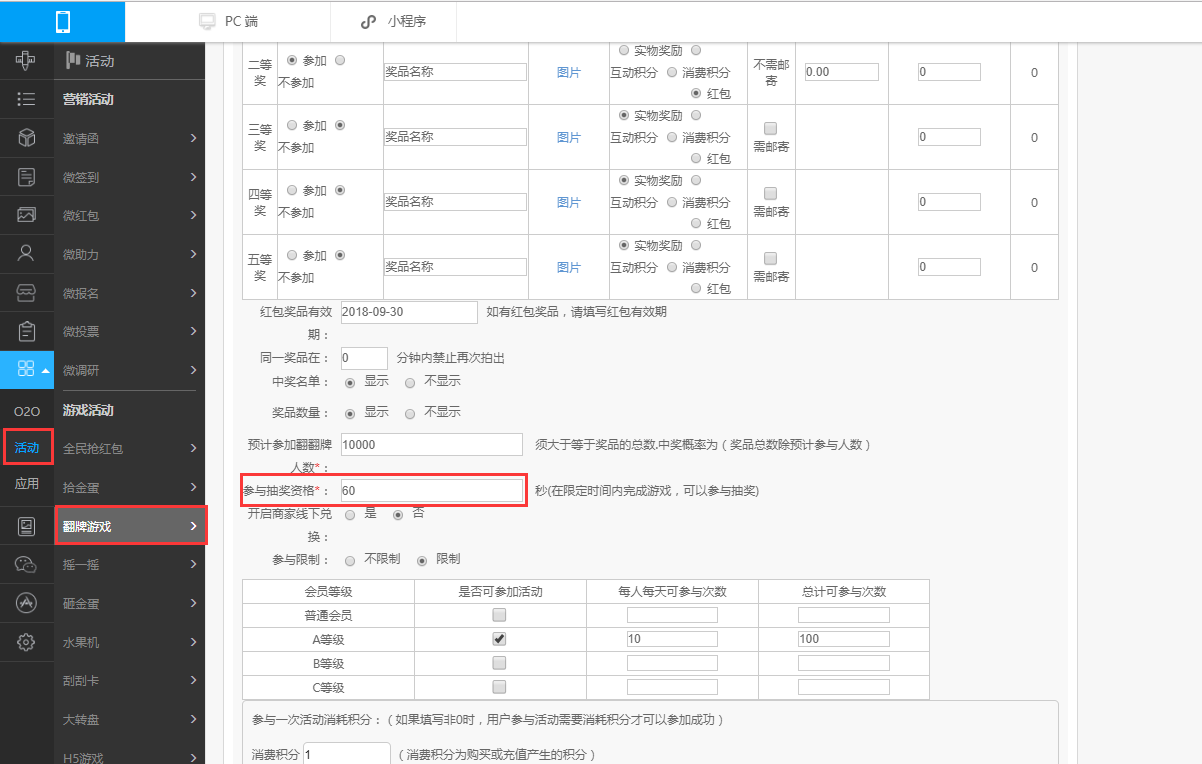This screenshot has height=764, width=1202.
Task: Expand the 微助力 menu arrow
Action: [x=193, y=254]
